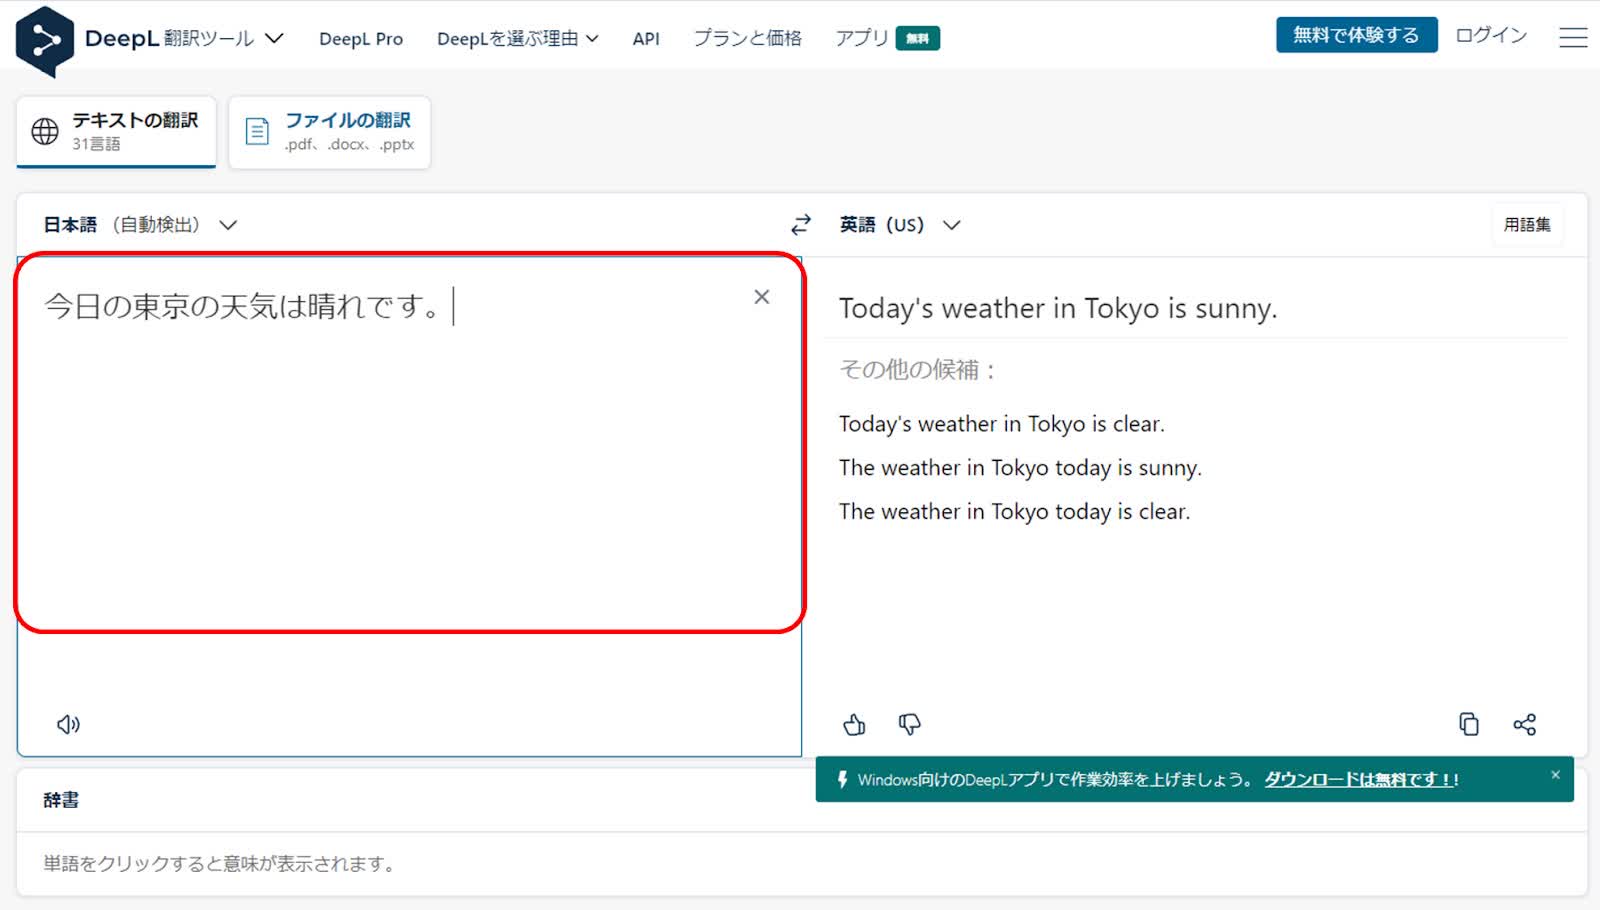Choose alternative 'Today's weather in Tokyo is clear.'
1600x910 pixels.
[x=1002, y=424]
